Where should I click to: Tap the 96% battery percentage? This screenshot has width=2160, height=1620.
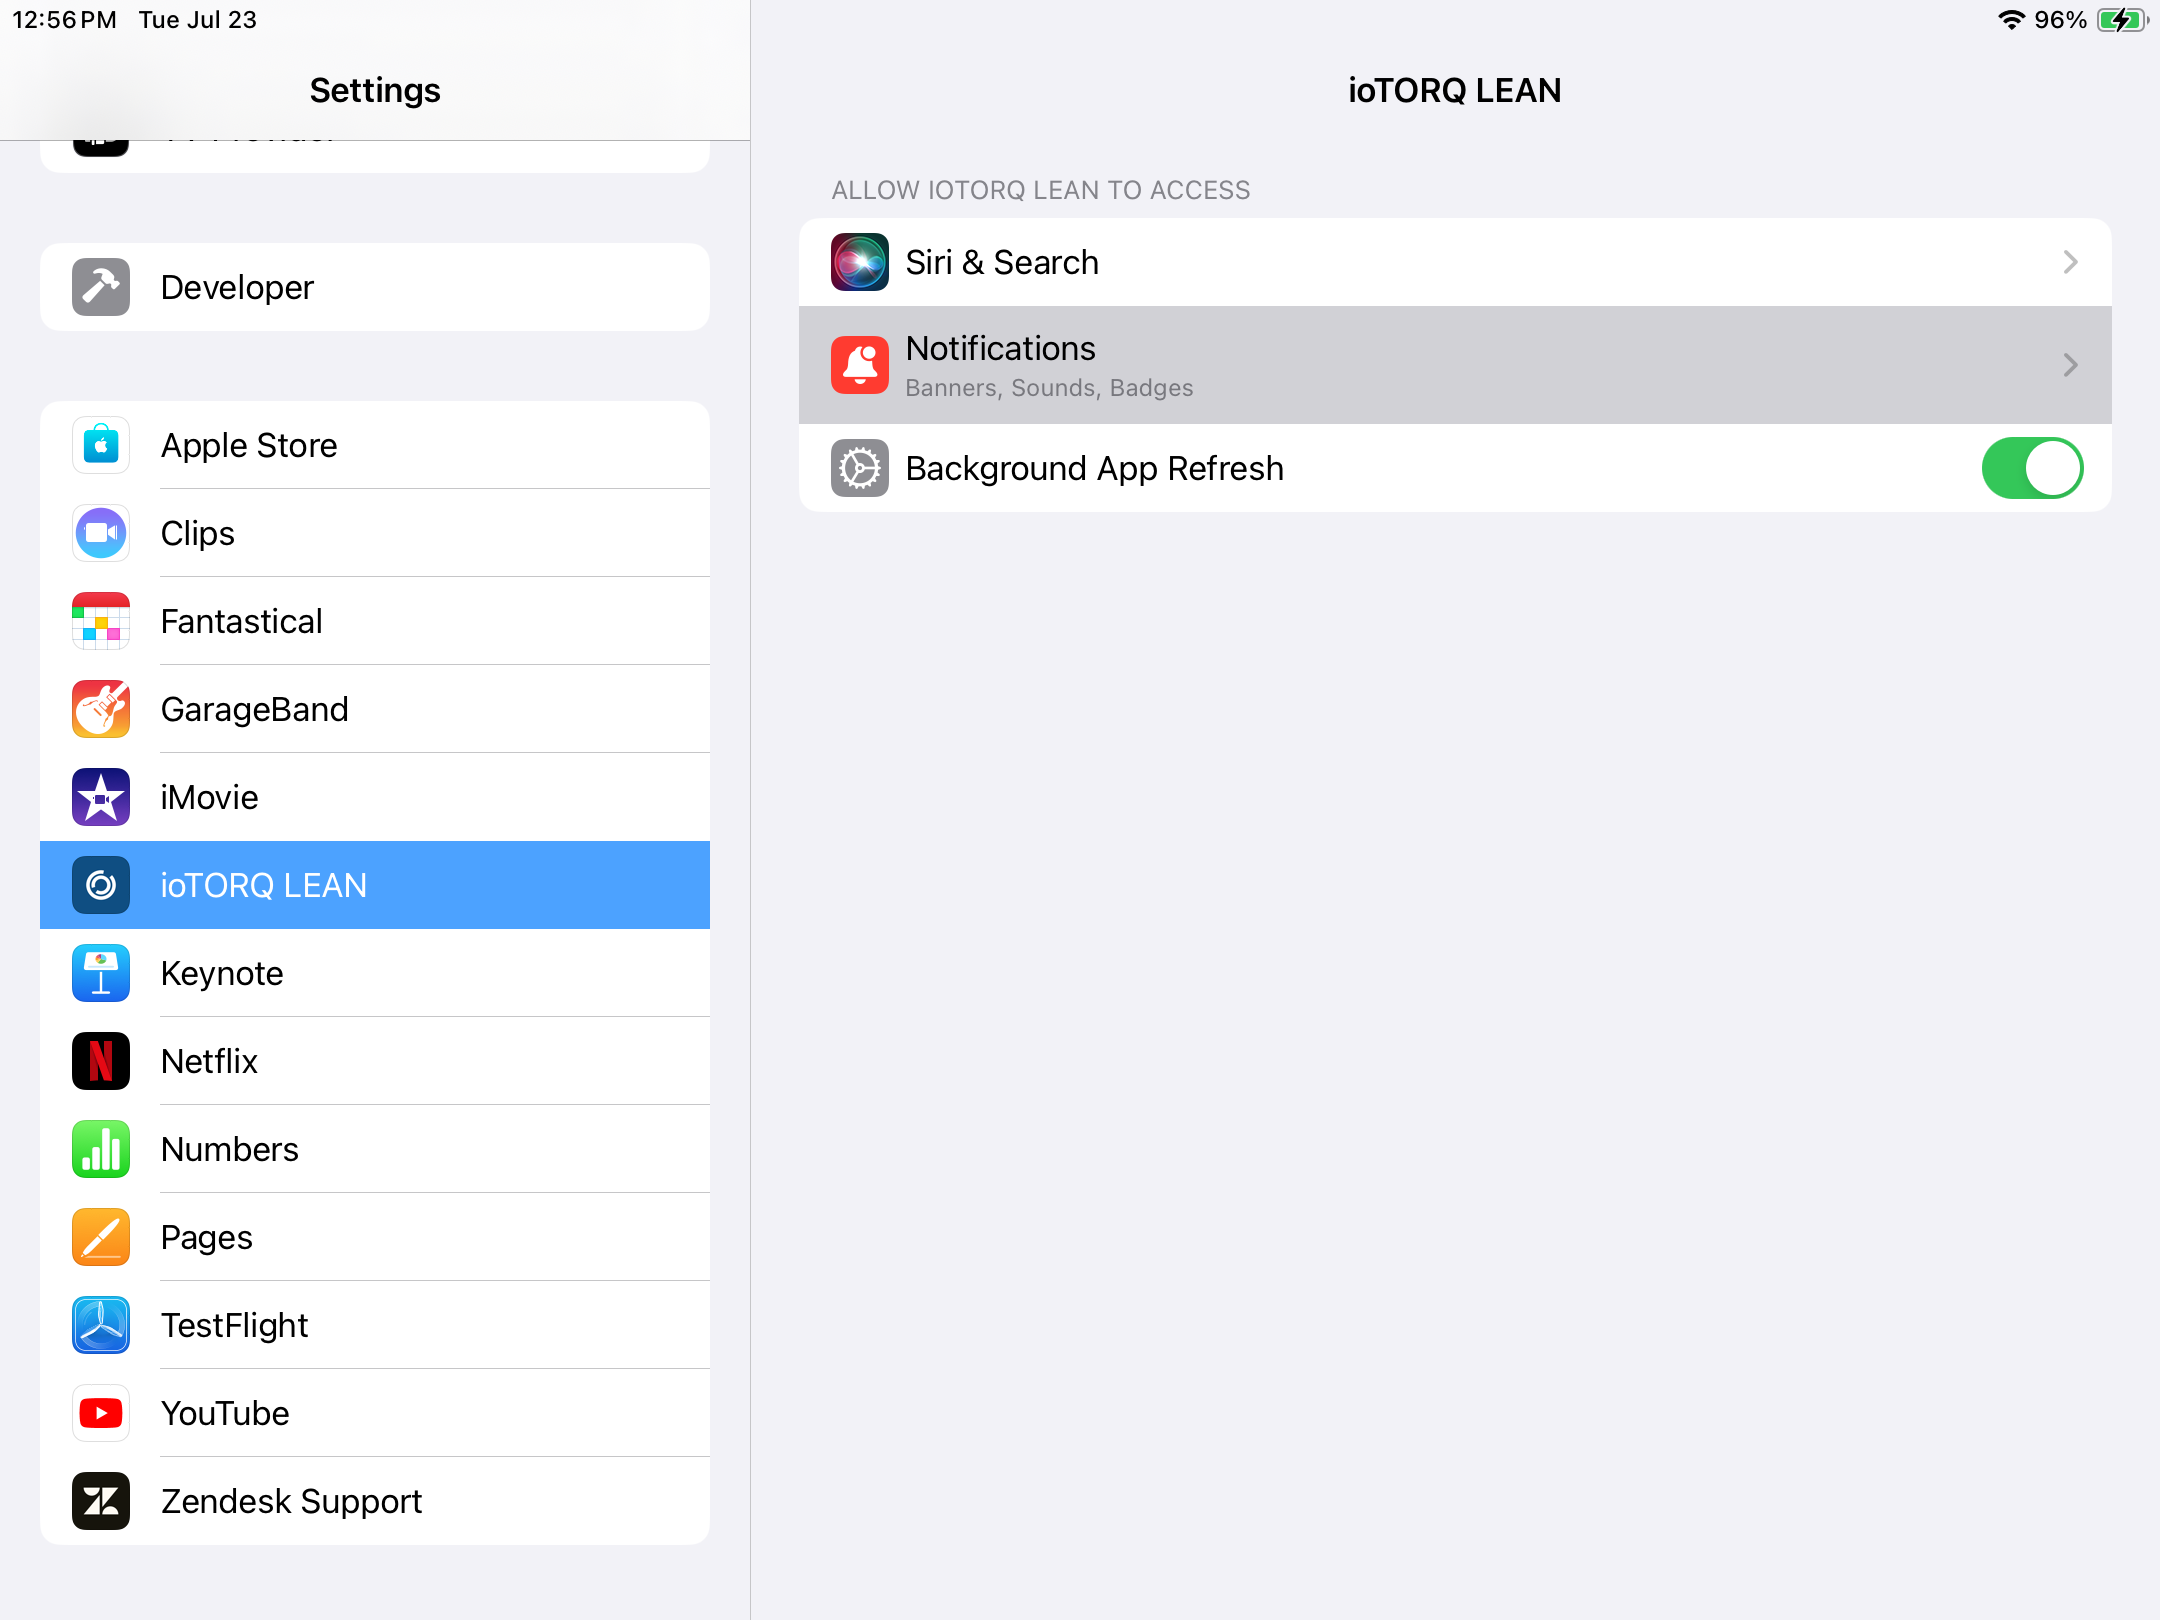(x=2060, y=20)
